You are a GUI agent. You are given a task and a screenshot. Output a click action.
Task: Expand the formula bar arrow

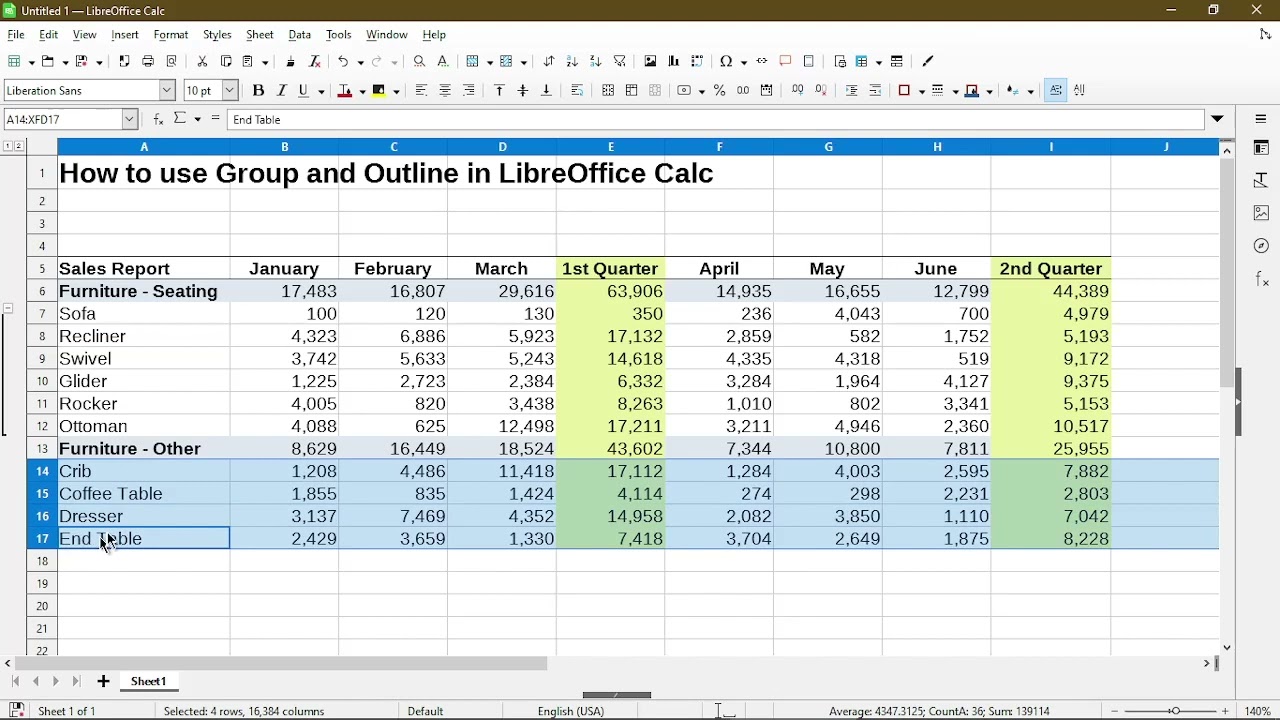pyautogui.click(x=1218, y=120)
